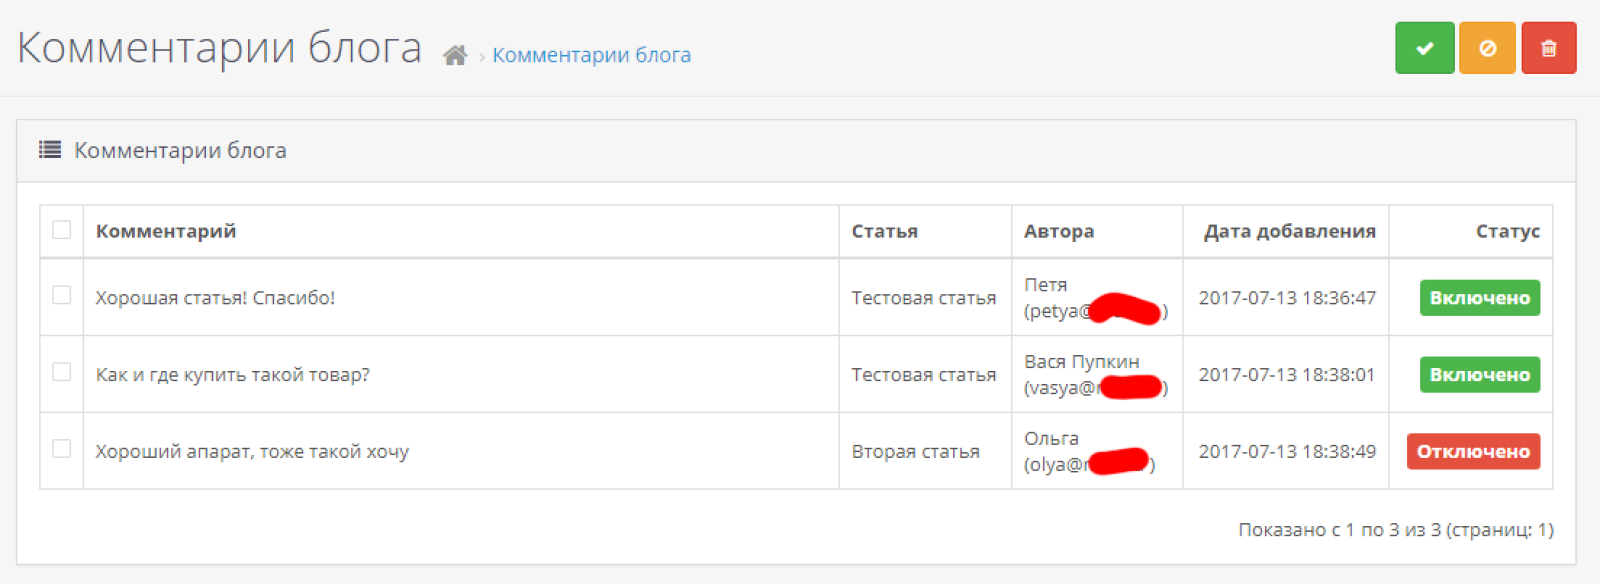Sort by the 'Комментарий' column header
1600x585 pixels.
click(166, 231)
